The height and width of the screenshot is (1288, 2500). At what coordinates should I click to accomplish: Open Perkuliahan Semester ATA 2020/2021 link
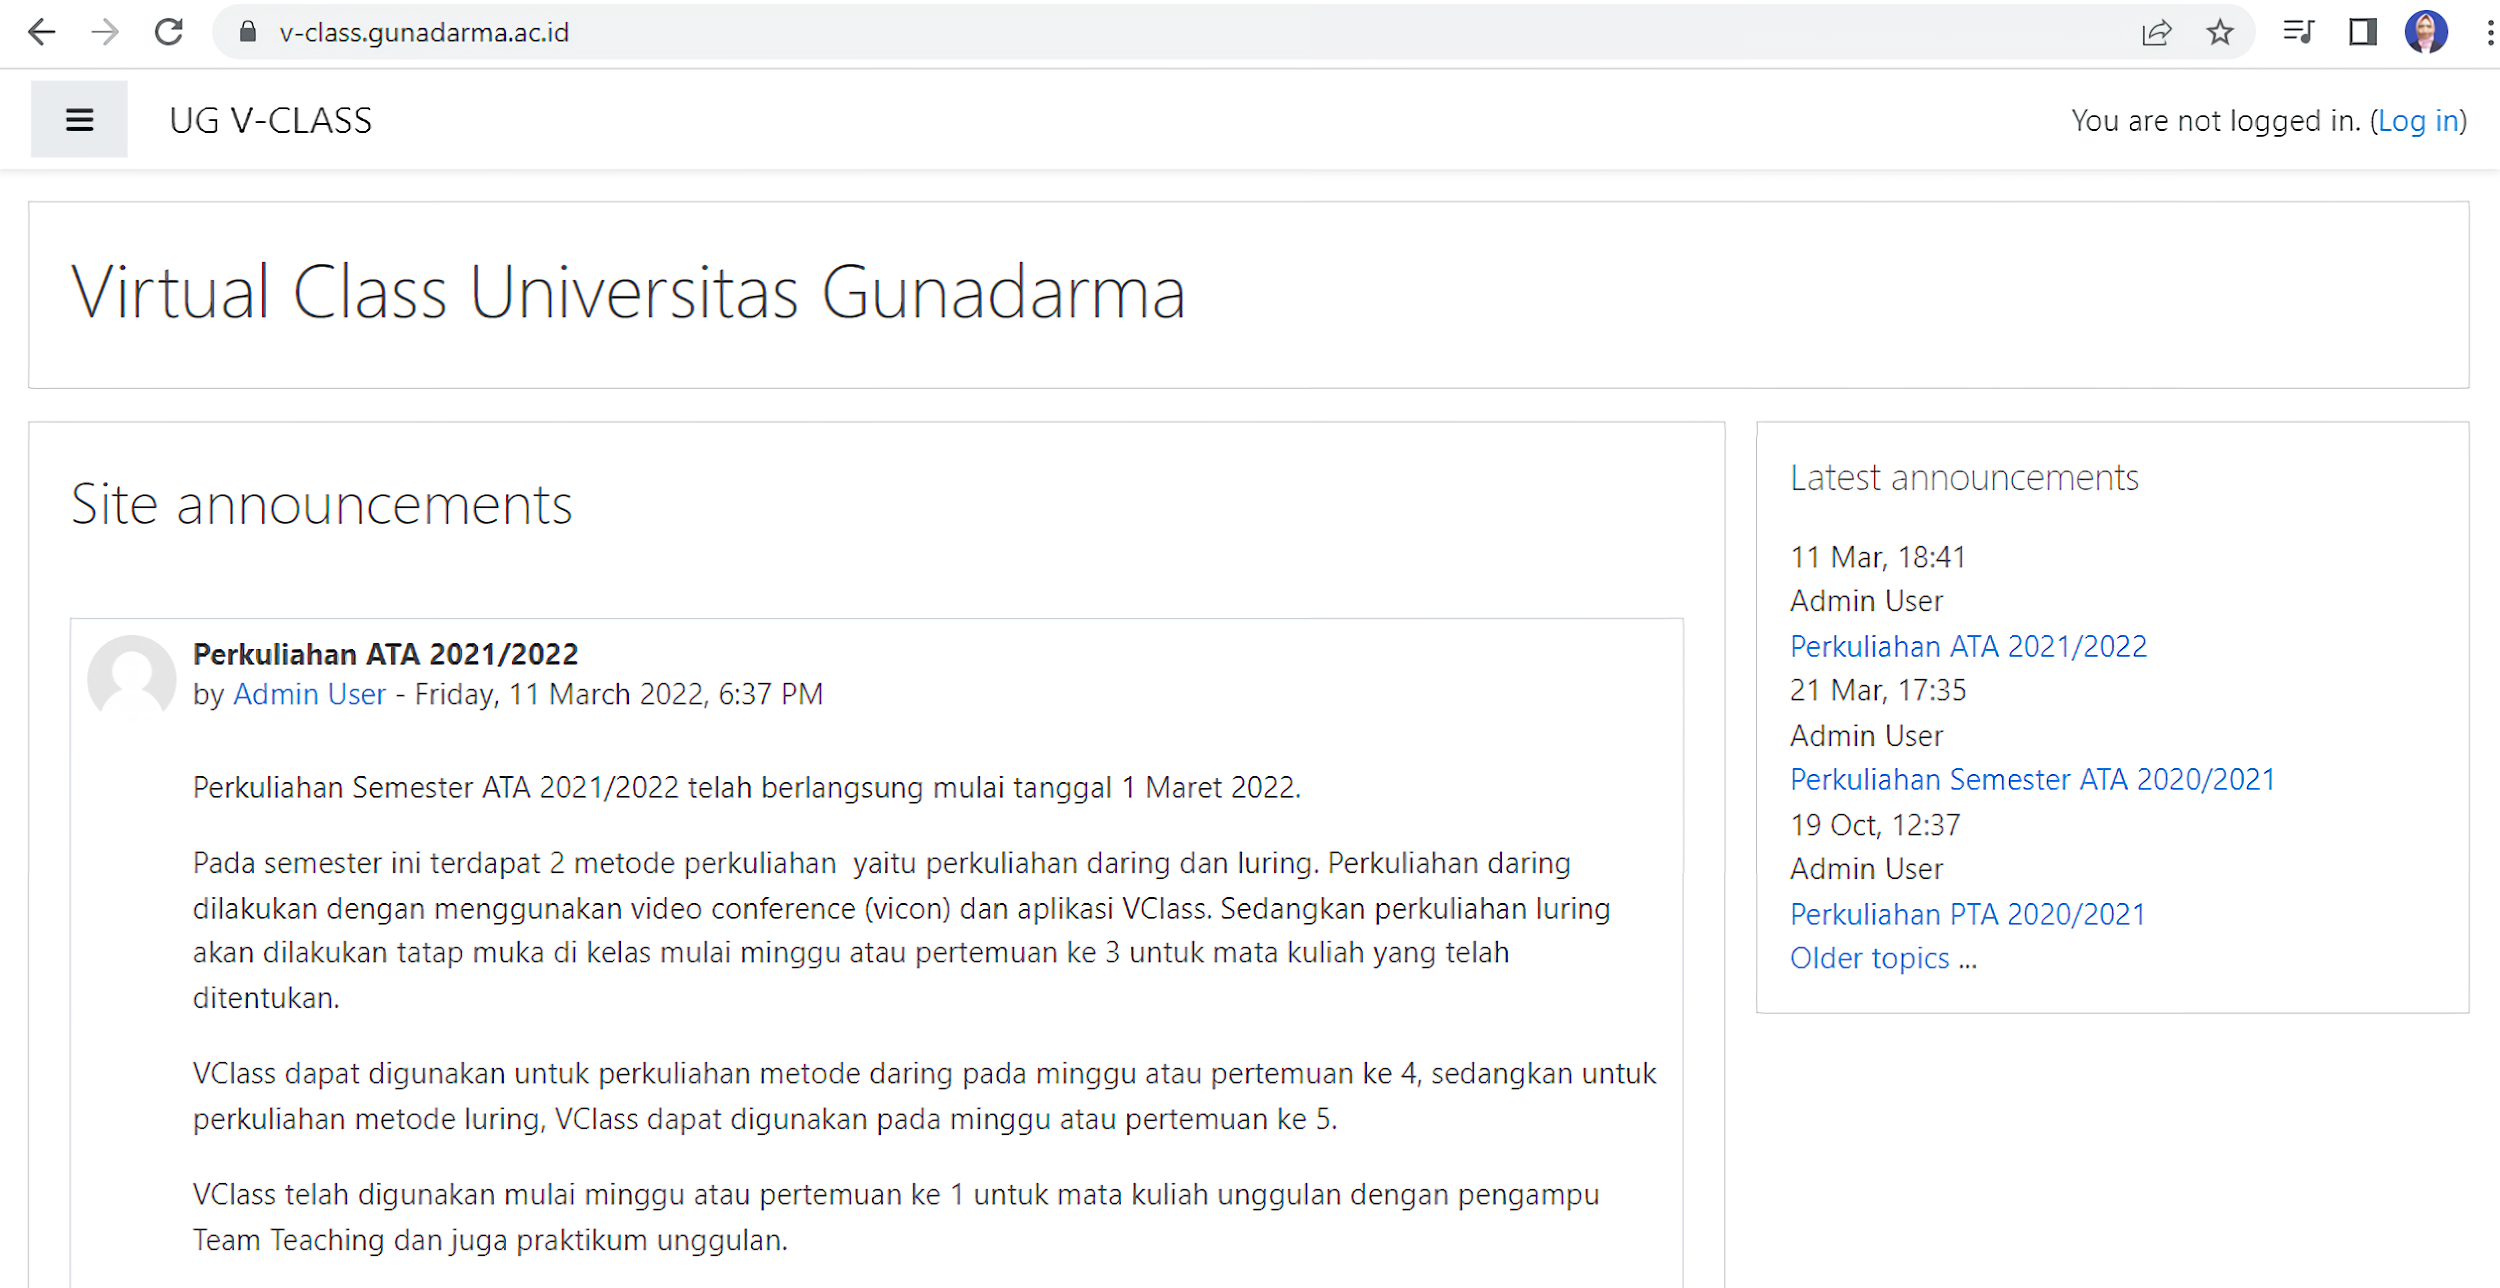2032,779
